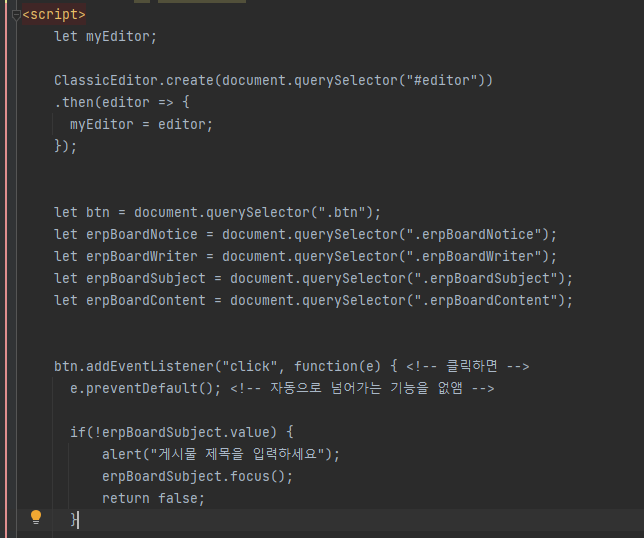
Task: Click the erpBoardContent declaration line
Action: 313,301
